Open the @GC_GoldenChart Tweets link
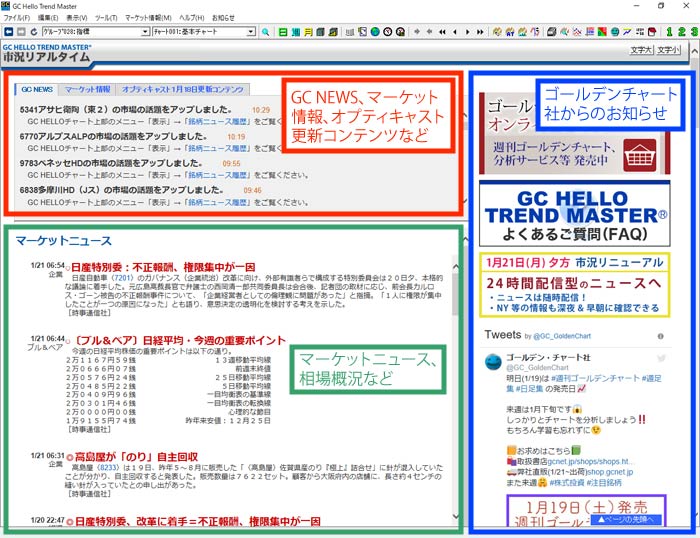The height and width of the screenshot is (538, 700). [562, 336]
